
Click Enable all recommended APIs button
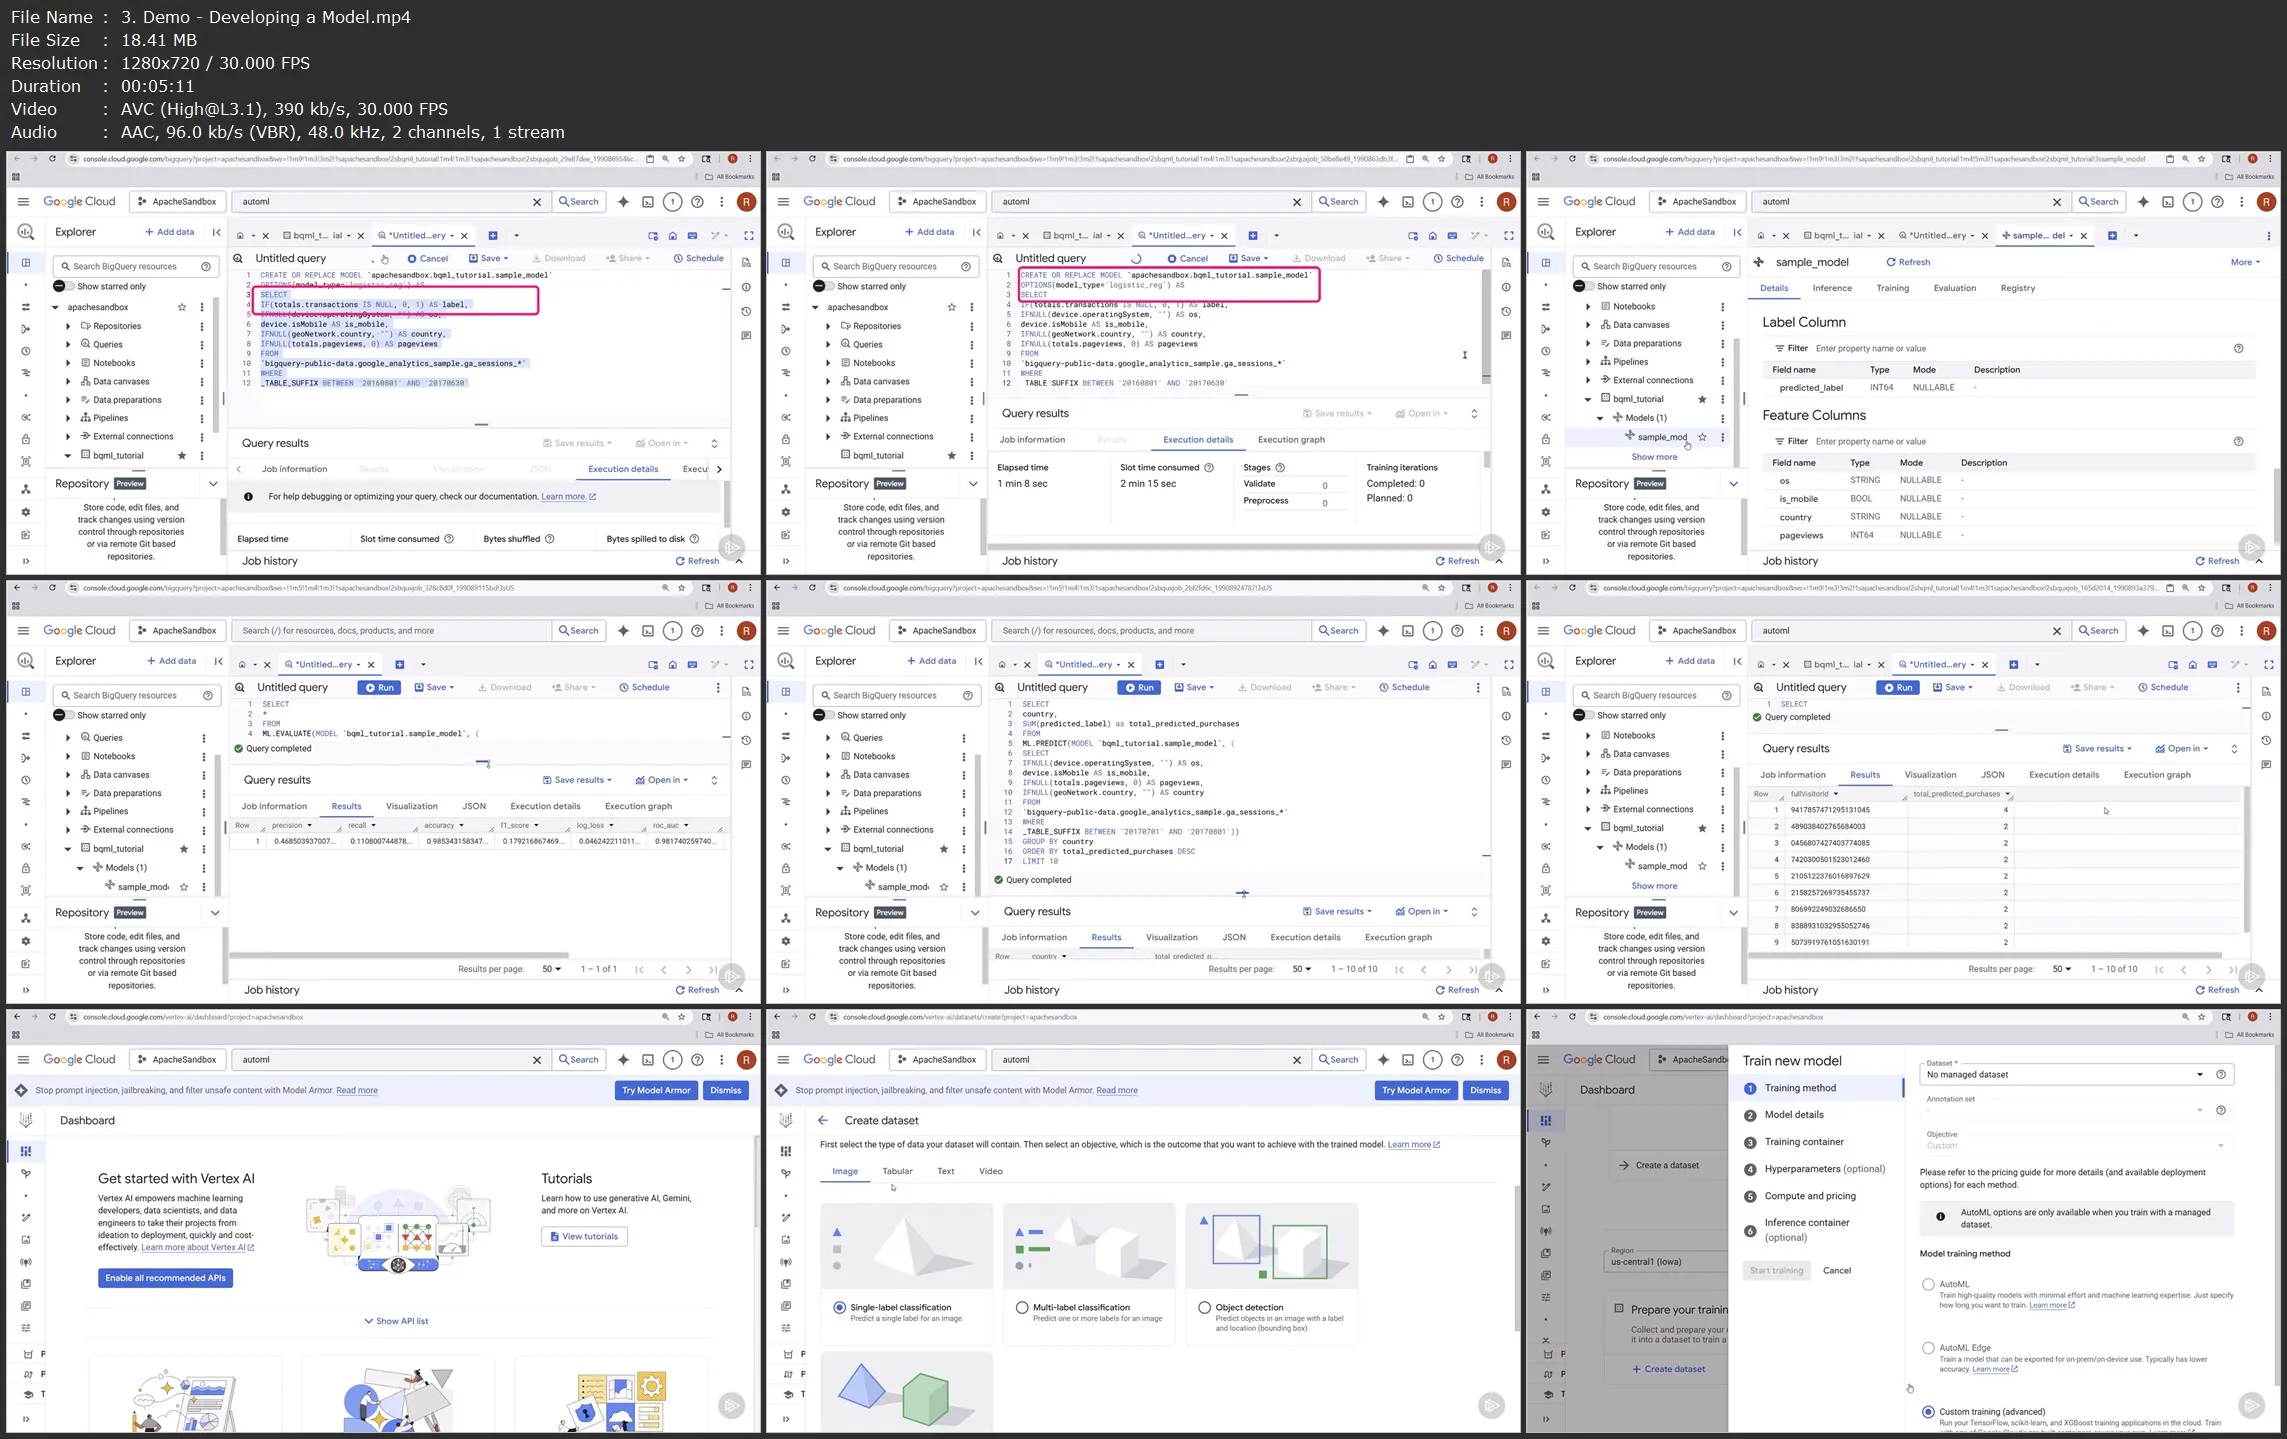tap(165, 1279)
